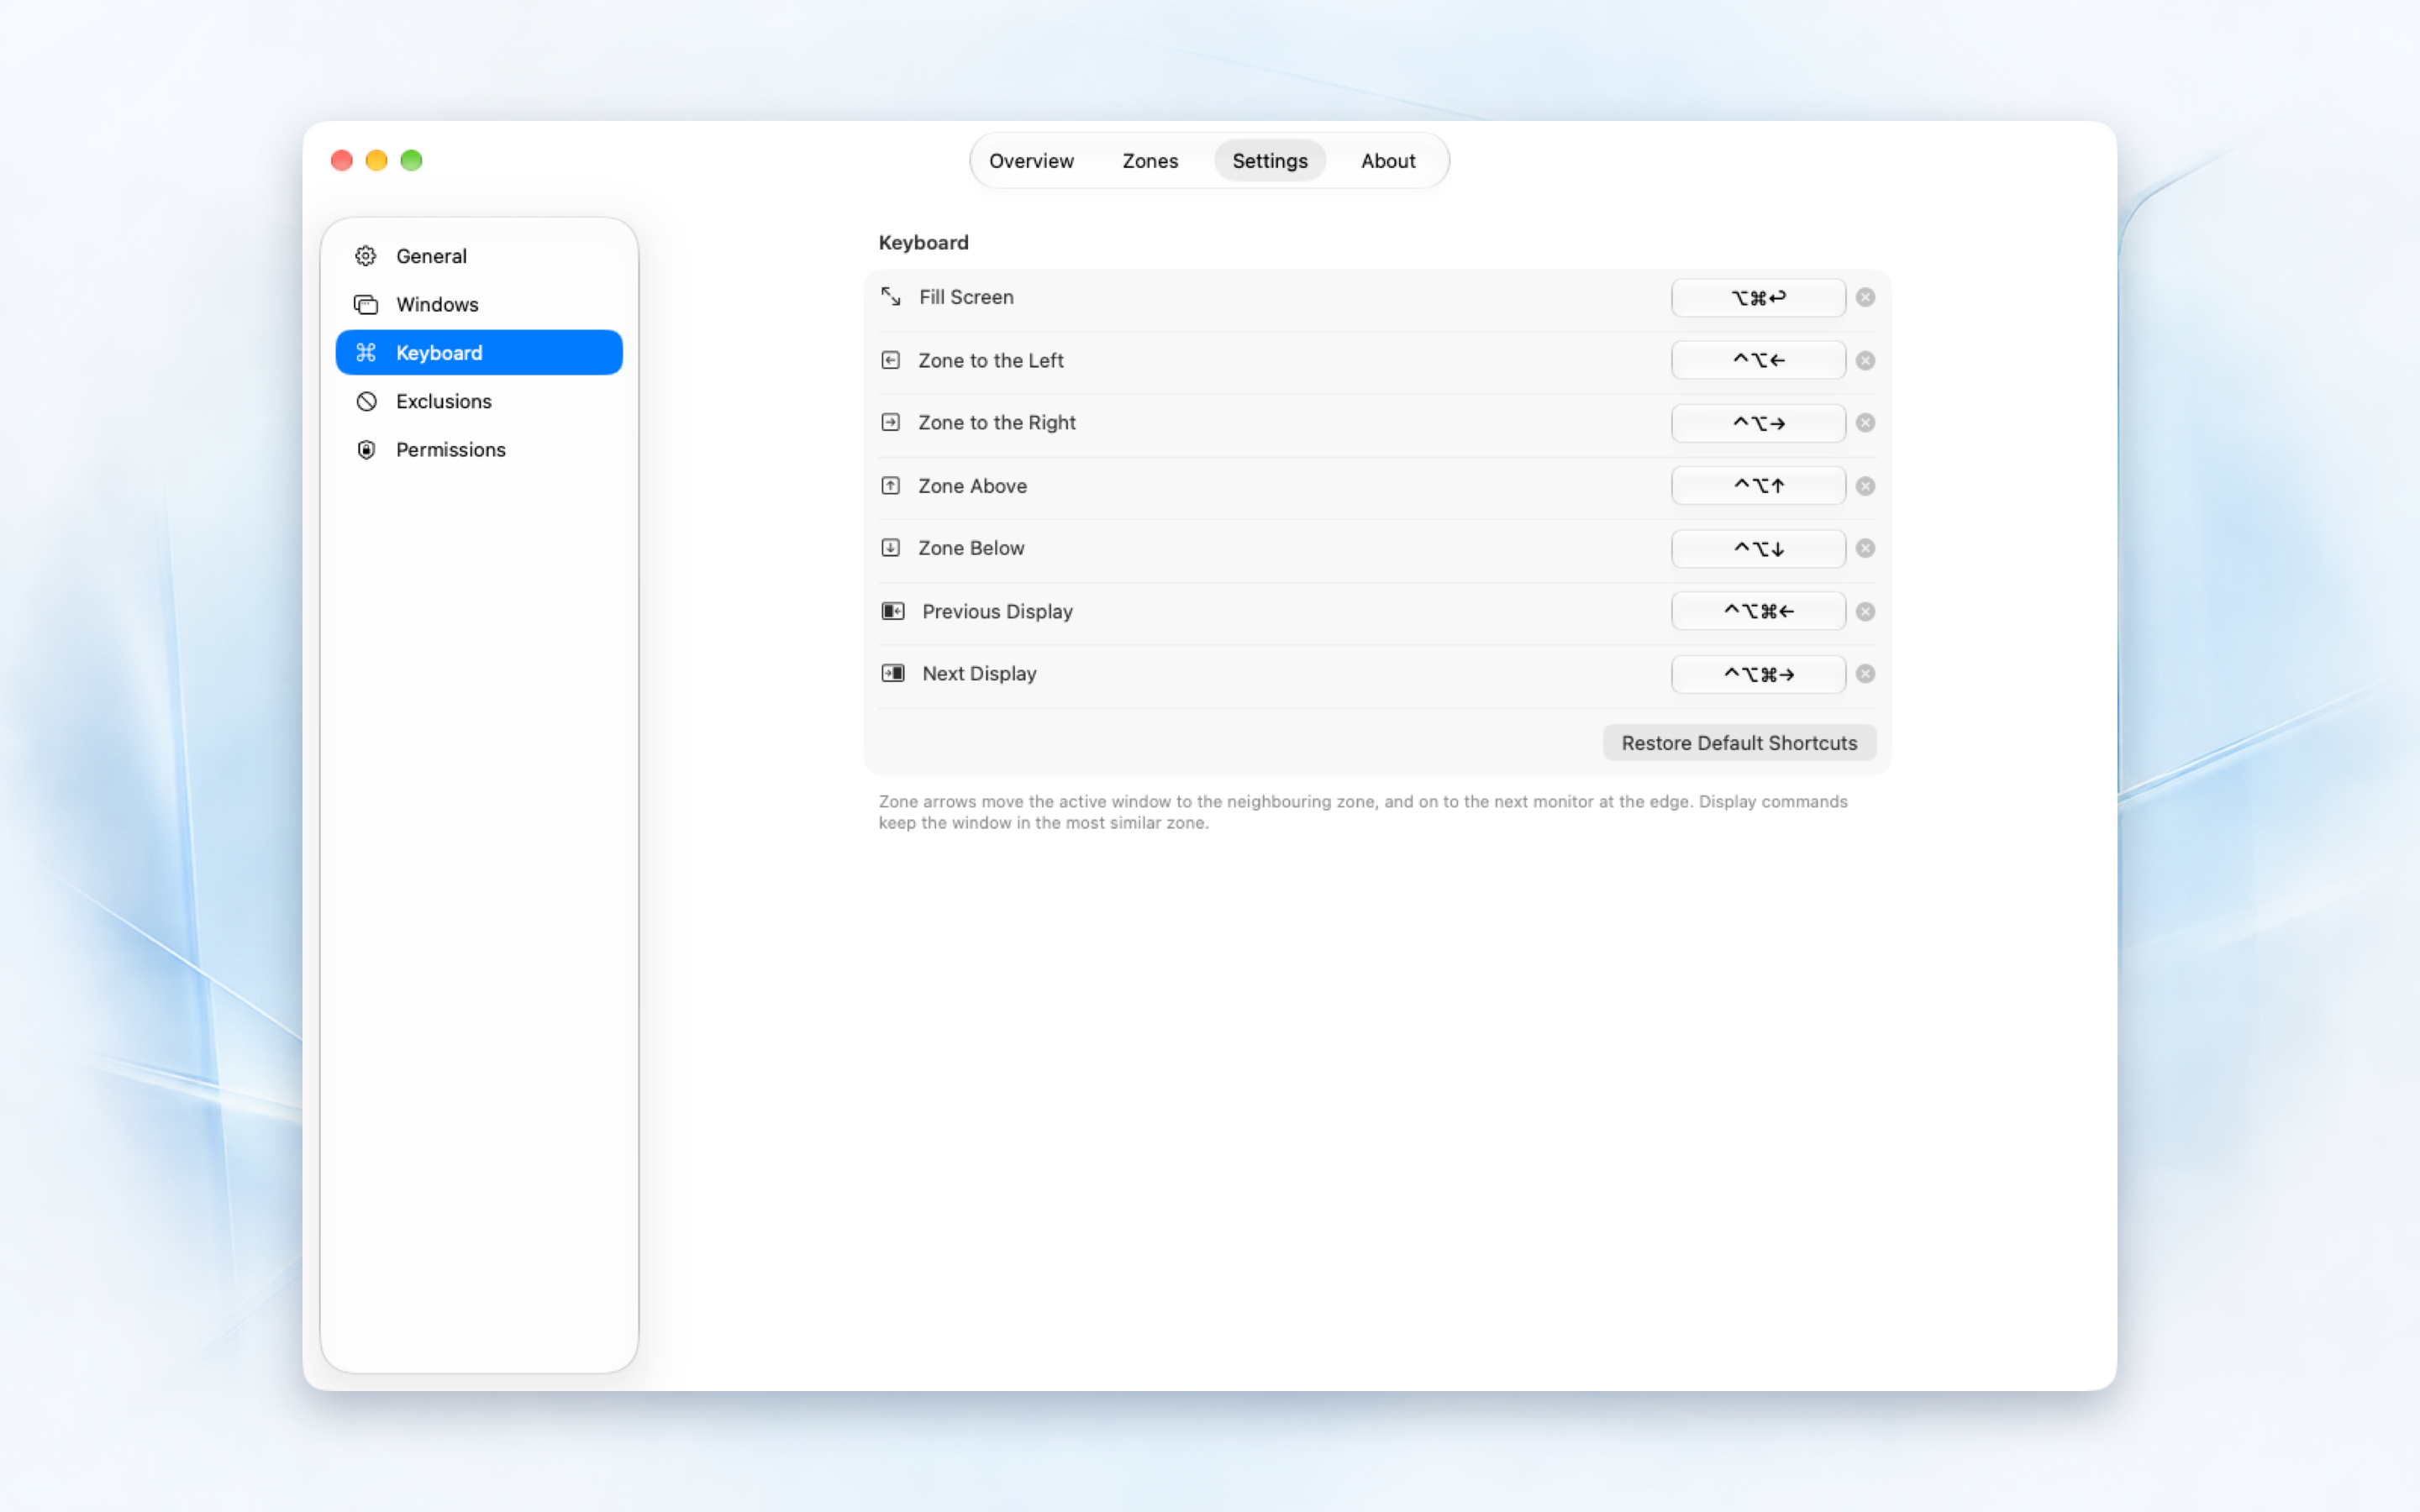Edit the Fill Screen shortcut field
This screenshot has width=2420, height=1512.
1758,297
